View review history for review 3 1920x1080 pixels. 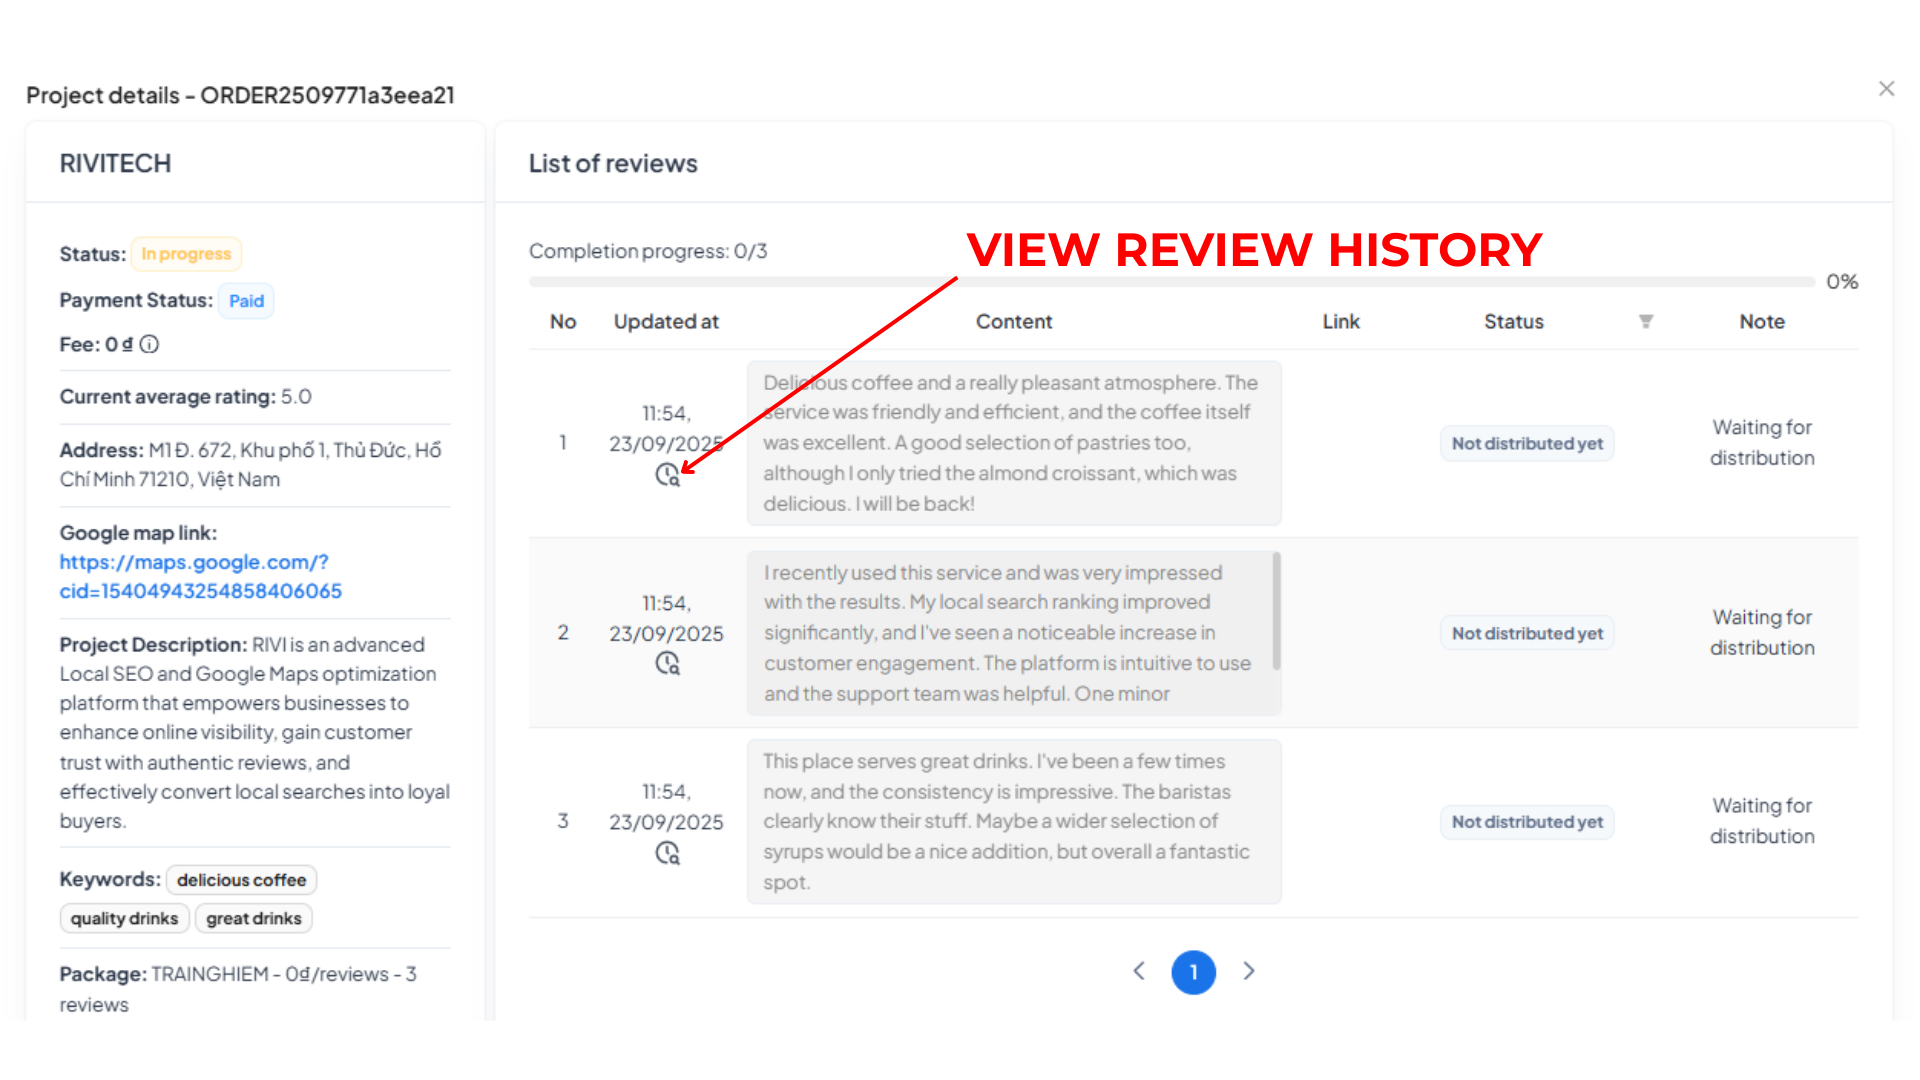[x=668, y=853]
